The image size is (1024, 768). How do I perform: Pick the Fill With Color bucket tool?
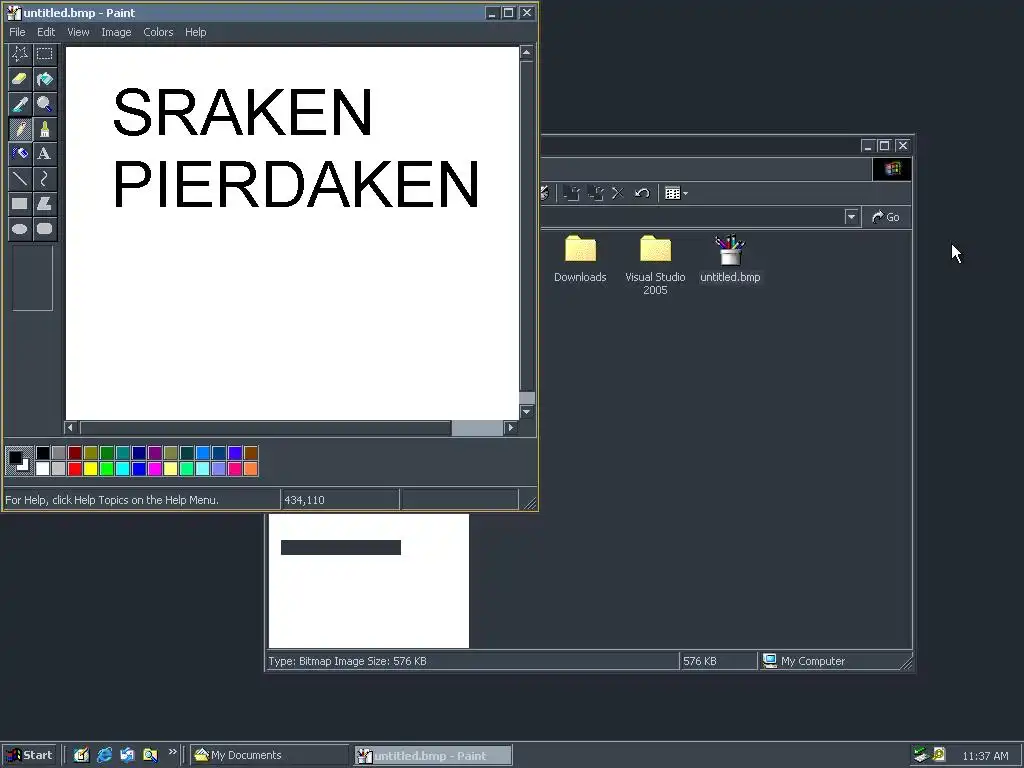tap(44, 79)
